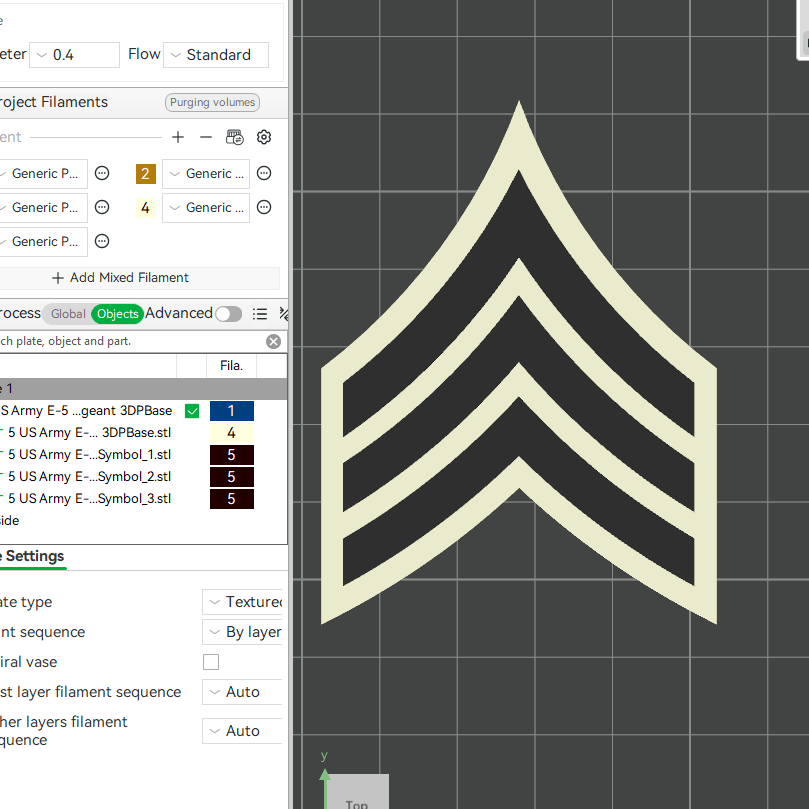Click the Purging volumes button
The height and width of the screenshot is (809, 809).
tap(213, 102)
